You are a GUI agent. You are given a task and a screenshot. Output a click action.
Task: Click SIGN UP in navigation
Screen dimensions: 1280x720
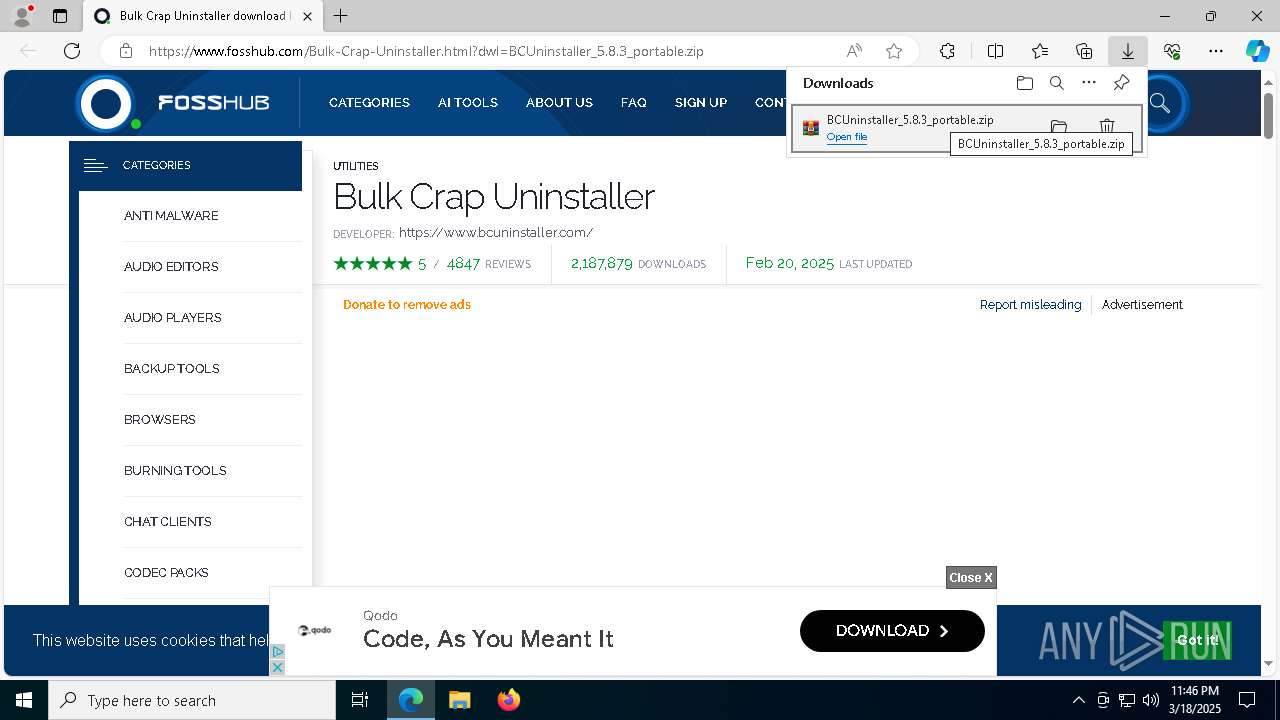pyautogui.click(x=701, y=103)
